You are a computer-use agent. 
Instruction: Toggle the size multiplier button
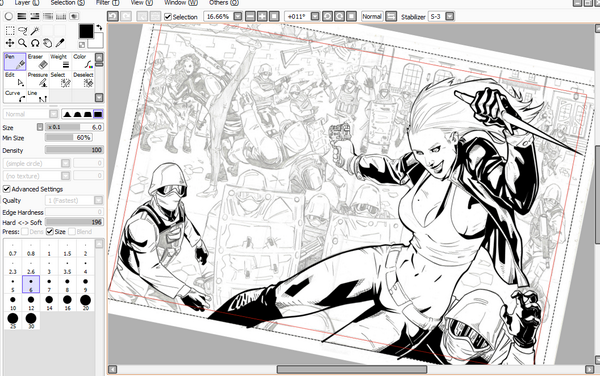point(40,127)
